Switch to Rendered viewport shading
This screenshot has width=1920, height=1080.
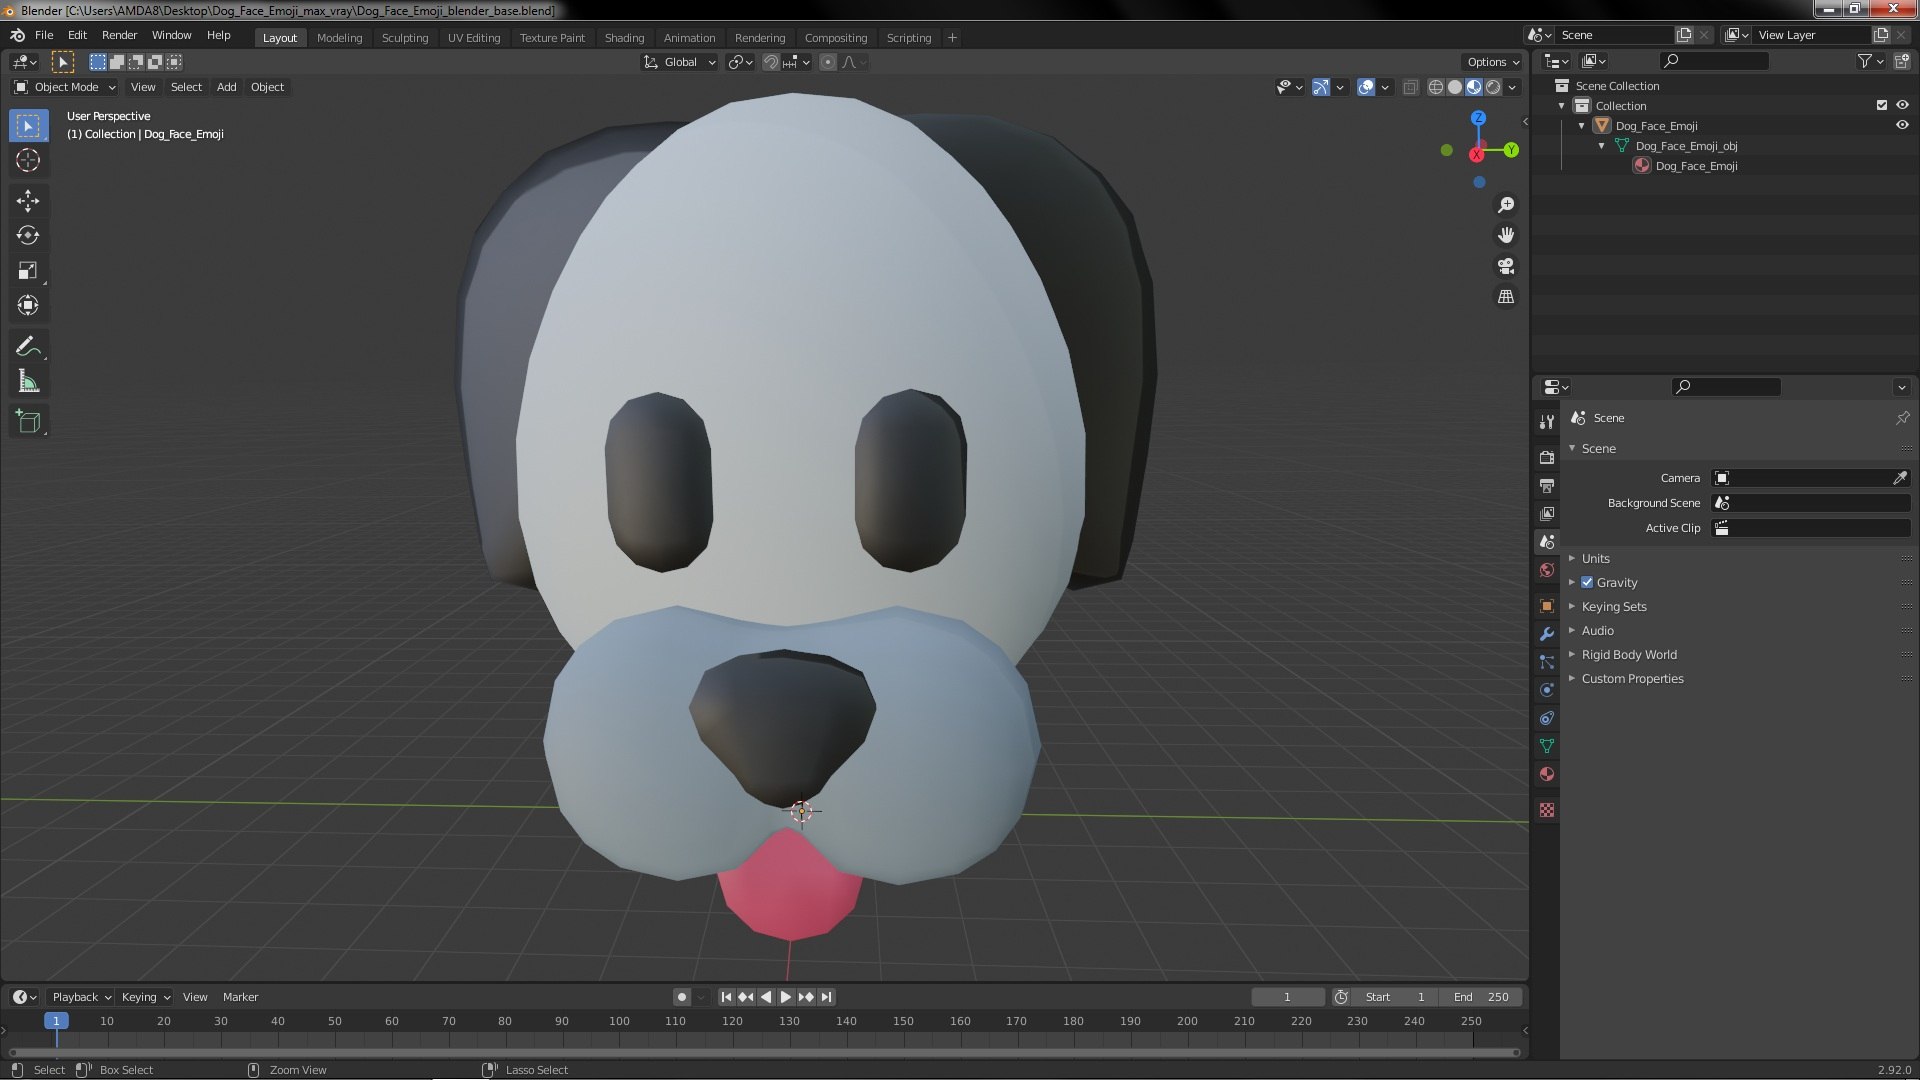(1493, 87)
